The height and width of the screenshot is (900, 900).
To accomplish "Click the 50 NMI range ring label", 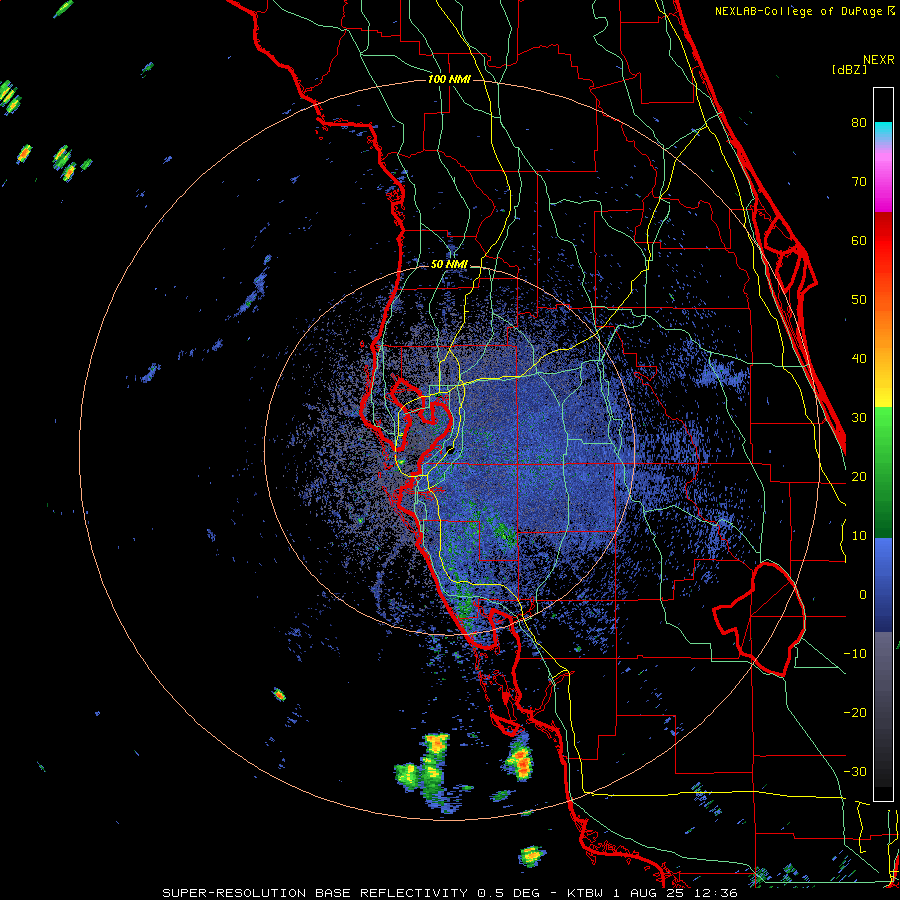I will [x=449, y=265].
